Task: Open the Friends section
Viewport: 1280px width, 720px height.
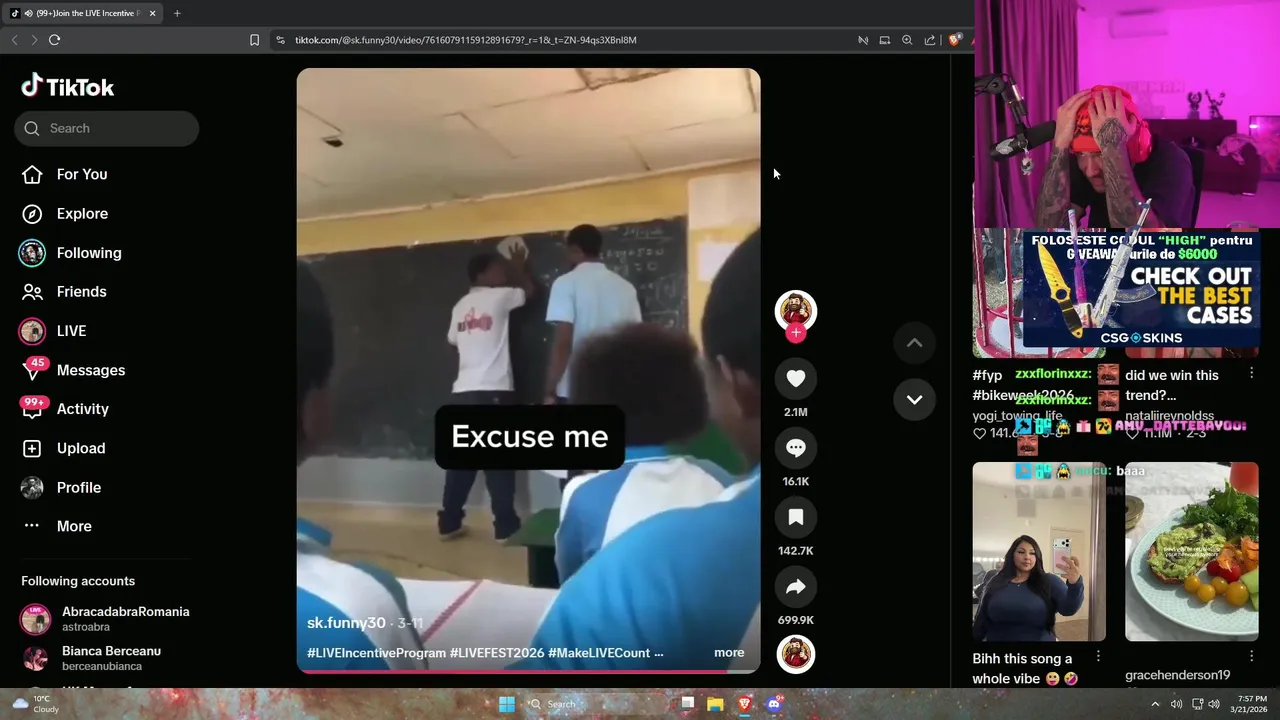Action: (63, 292)
